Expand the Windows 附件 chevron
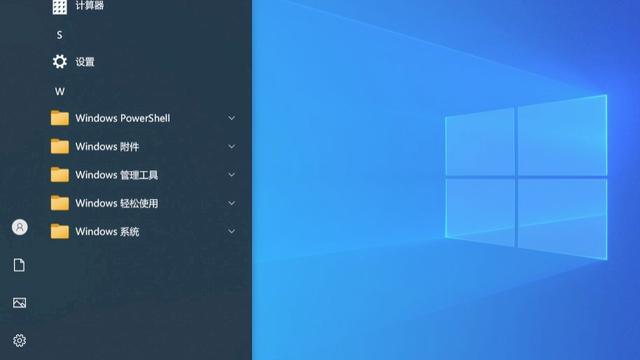 click(x=231, y=146)
